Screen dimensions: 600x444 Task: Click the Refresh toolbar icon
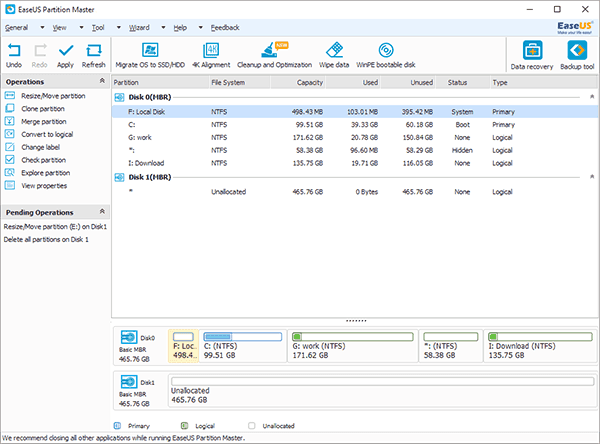[94, 51]
